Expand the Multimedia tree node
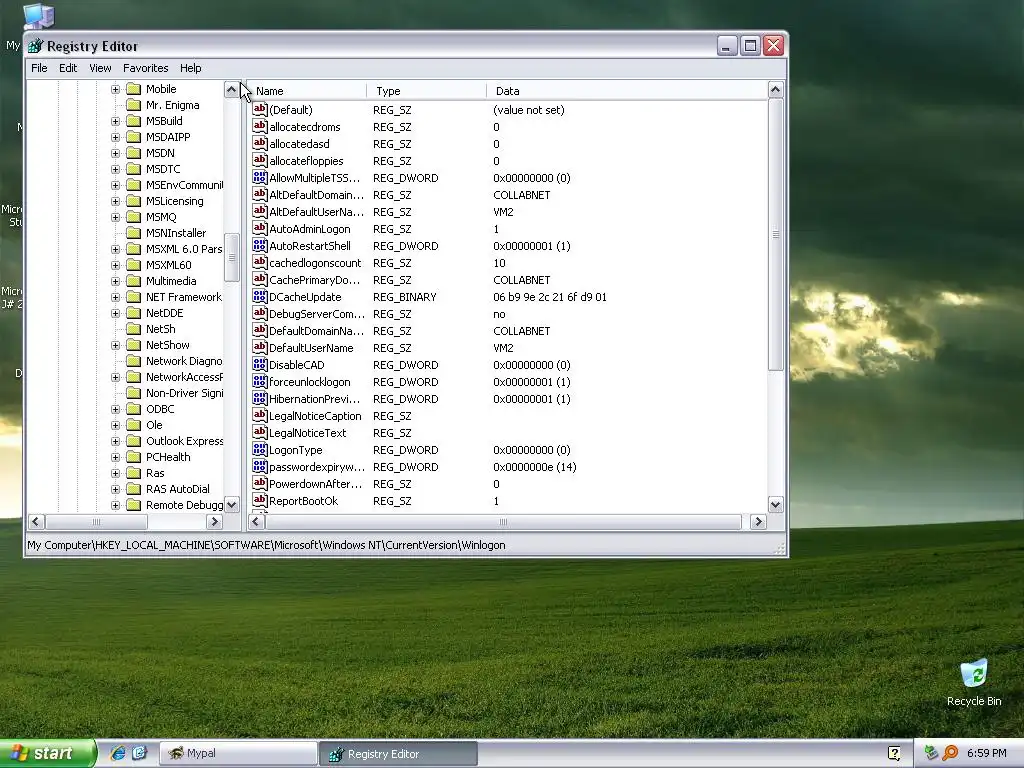Image resolution: width=1024 pixels, height=768 pixels. pyautogui.click(x=116, y=281)
